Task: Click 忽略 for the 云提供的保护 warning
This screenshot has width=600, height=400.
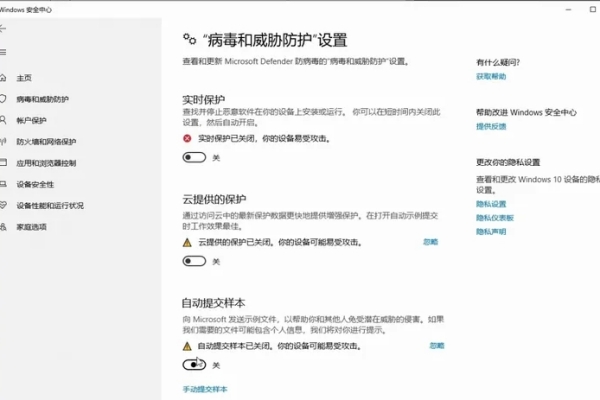Action: [x=430, y=242]
